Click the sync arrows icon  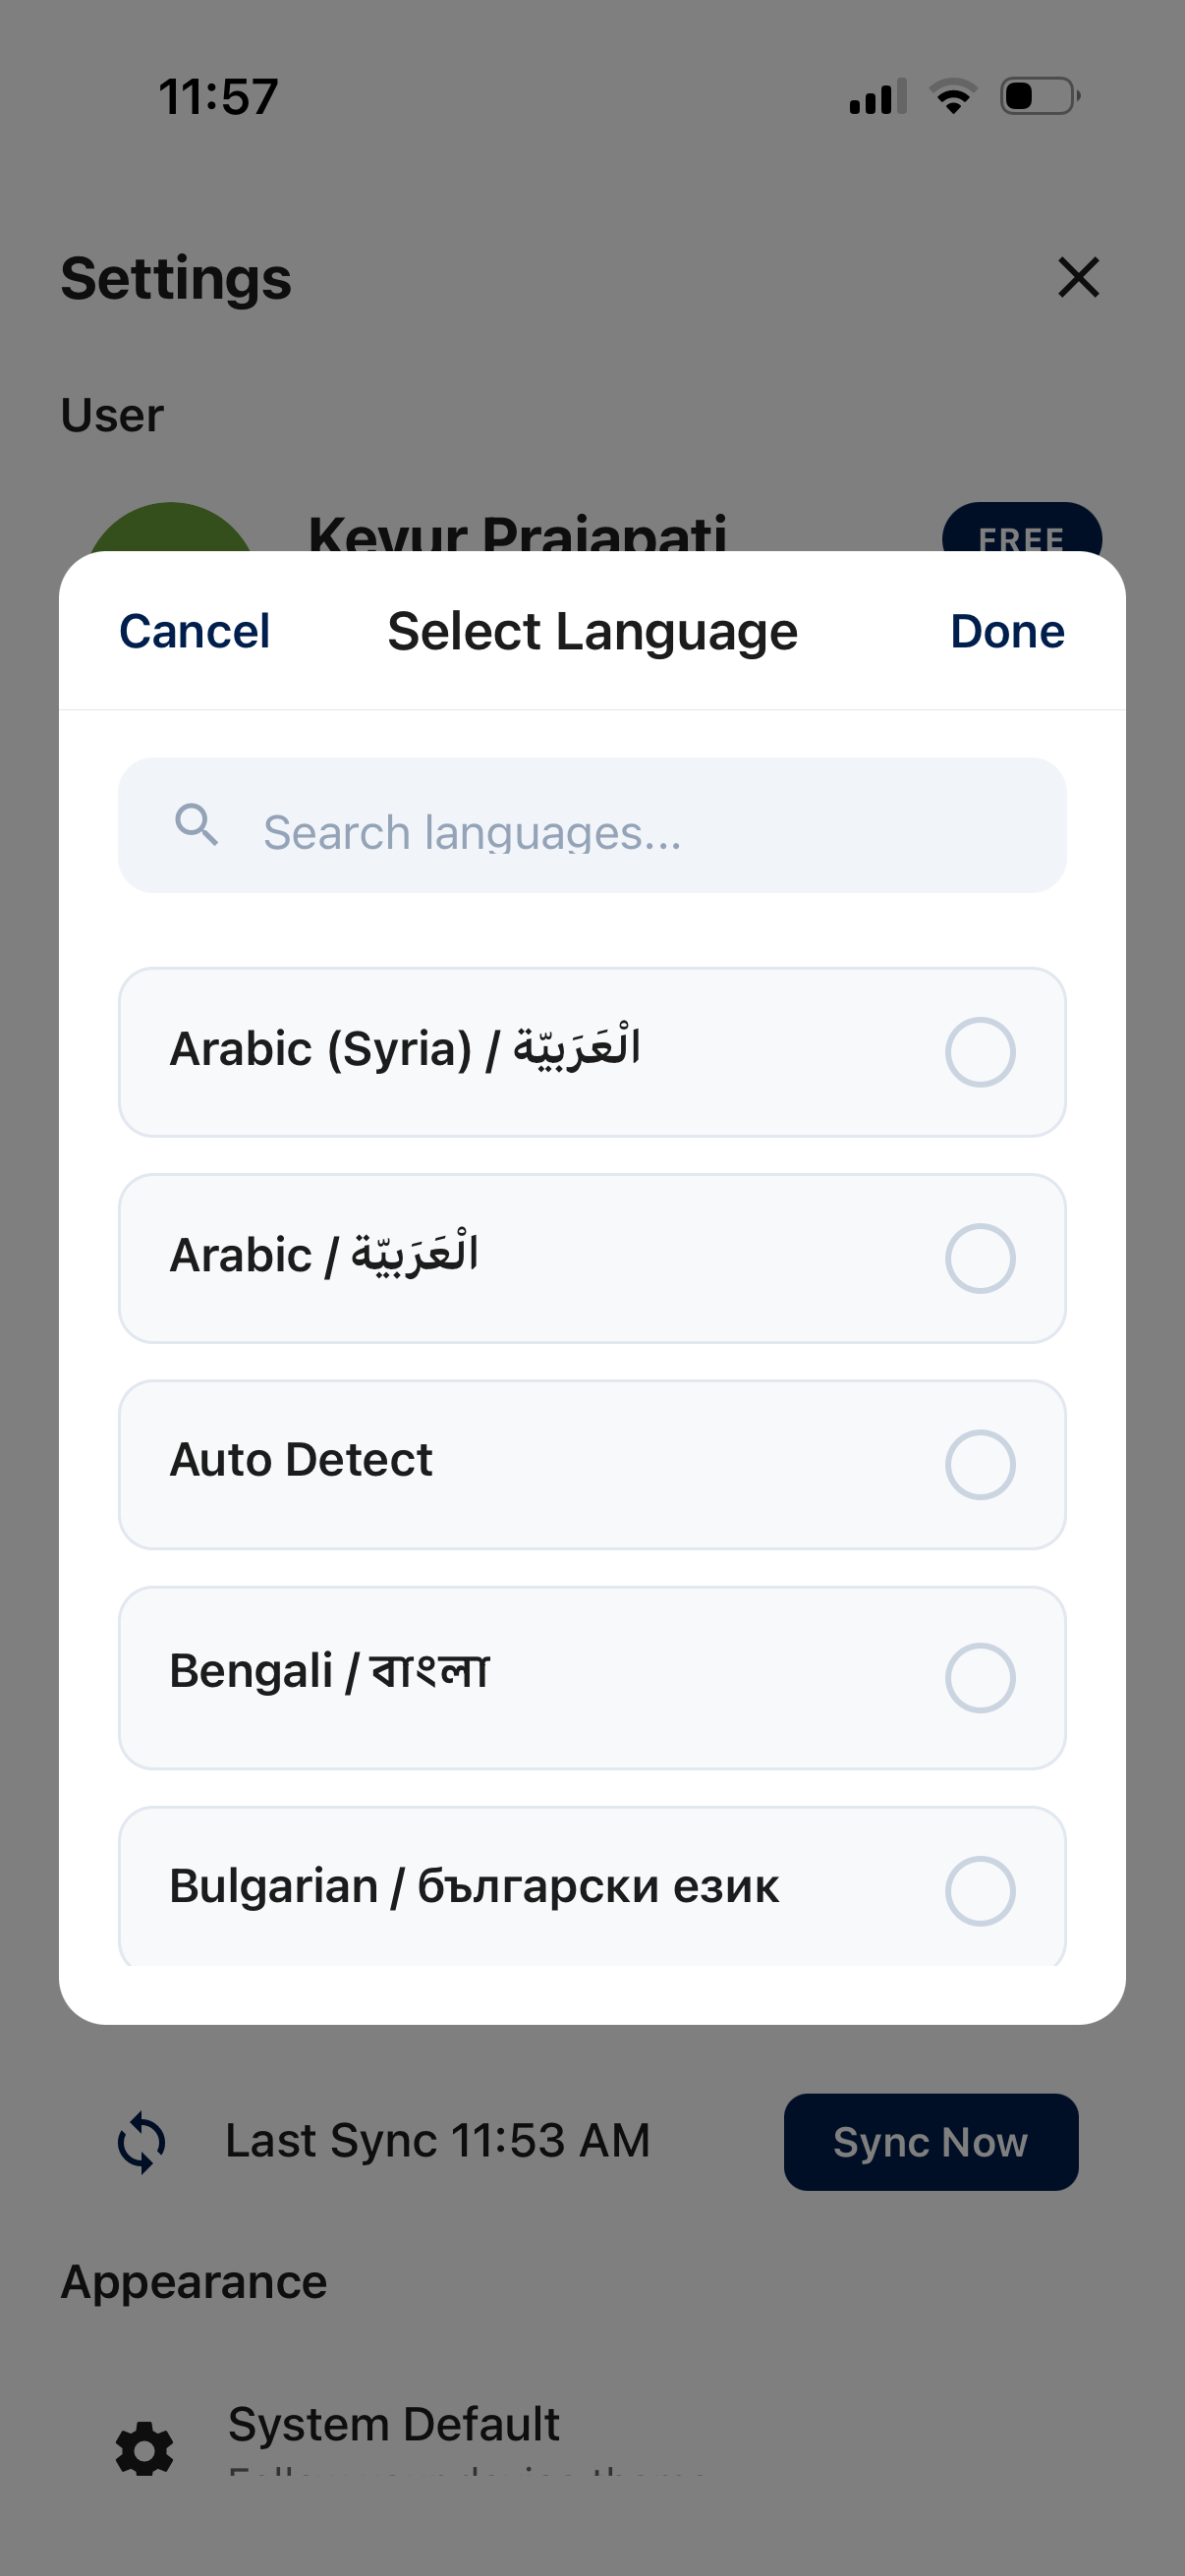tap(142, 2141)
